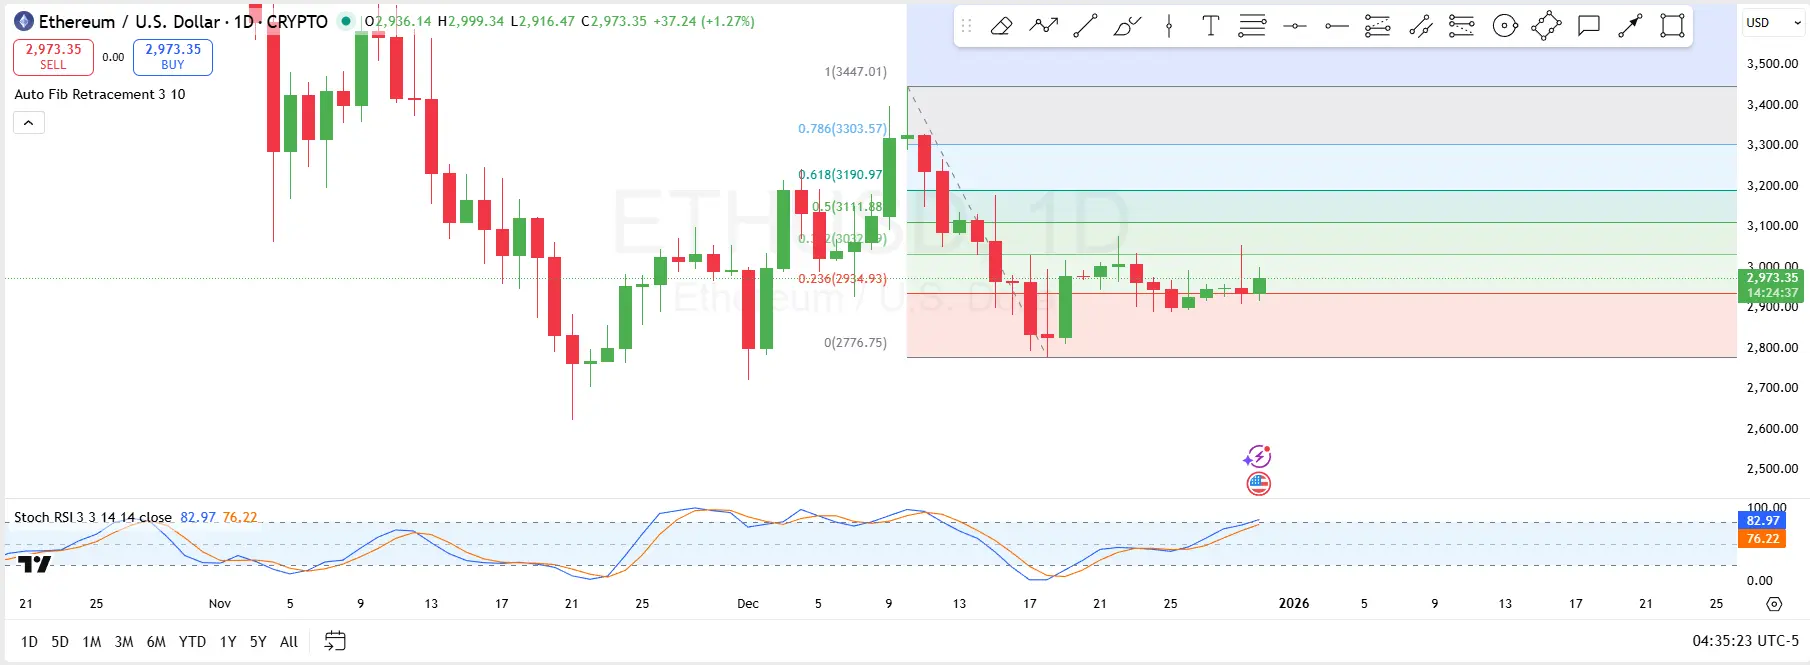This screenshot has width=1810, height=665.
Task: Click the Ethereum / U.S. Dollar title
Action: pyautogui.click(x=129, y=22)
